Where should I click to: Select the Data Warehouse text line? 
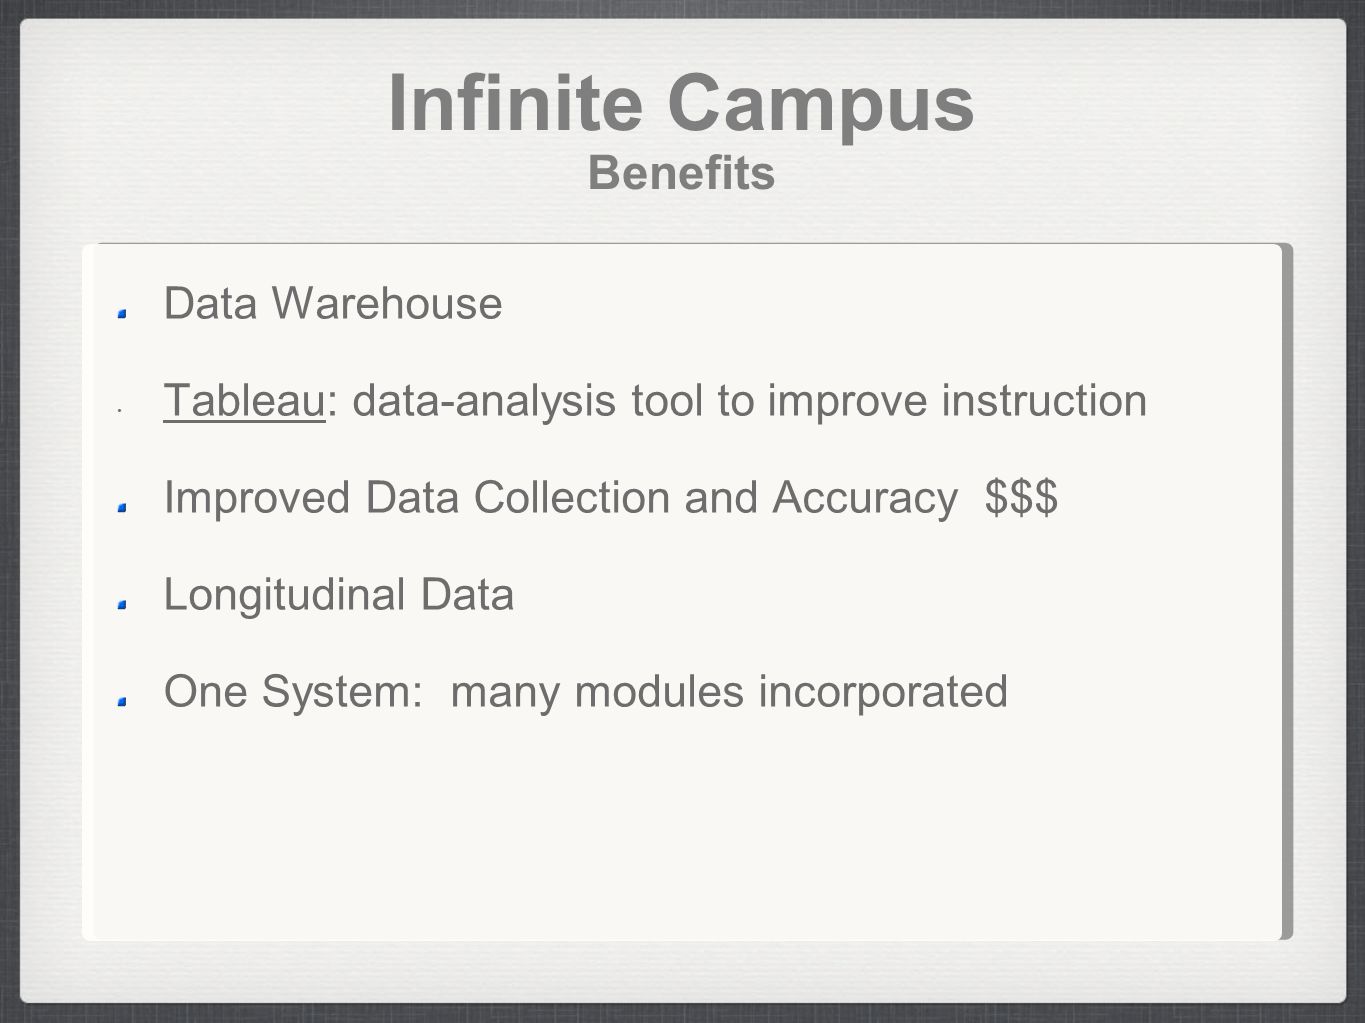333,303
